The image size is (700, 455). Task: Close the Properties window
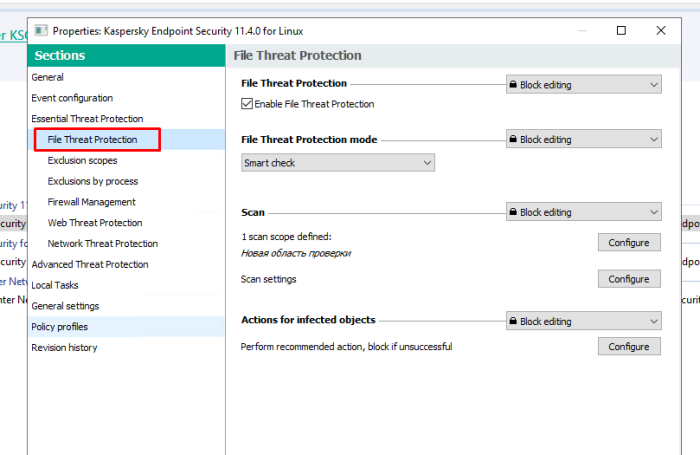(x=661, y=30)
